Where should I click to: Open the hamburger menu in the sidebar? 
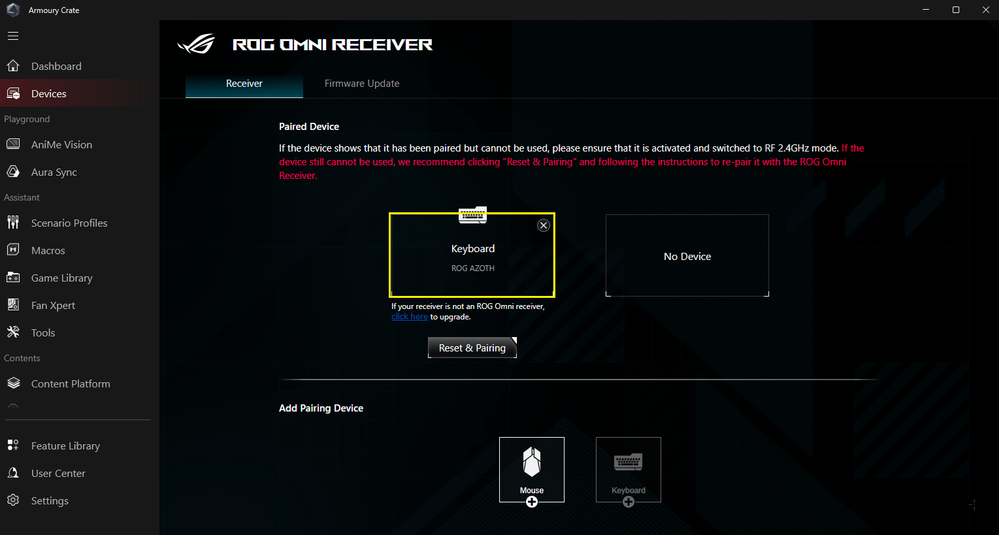(13, 36)
